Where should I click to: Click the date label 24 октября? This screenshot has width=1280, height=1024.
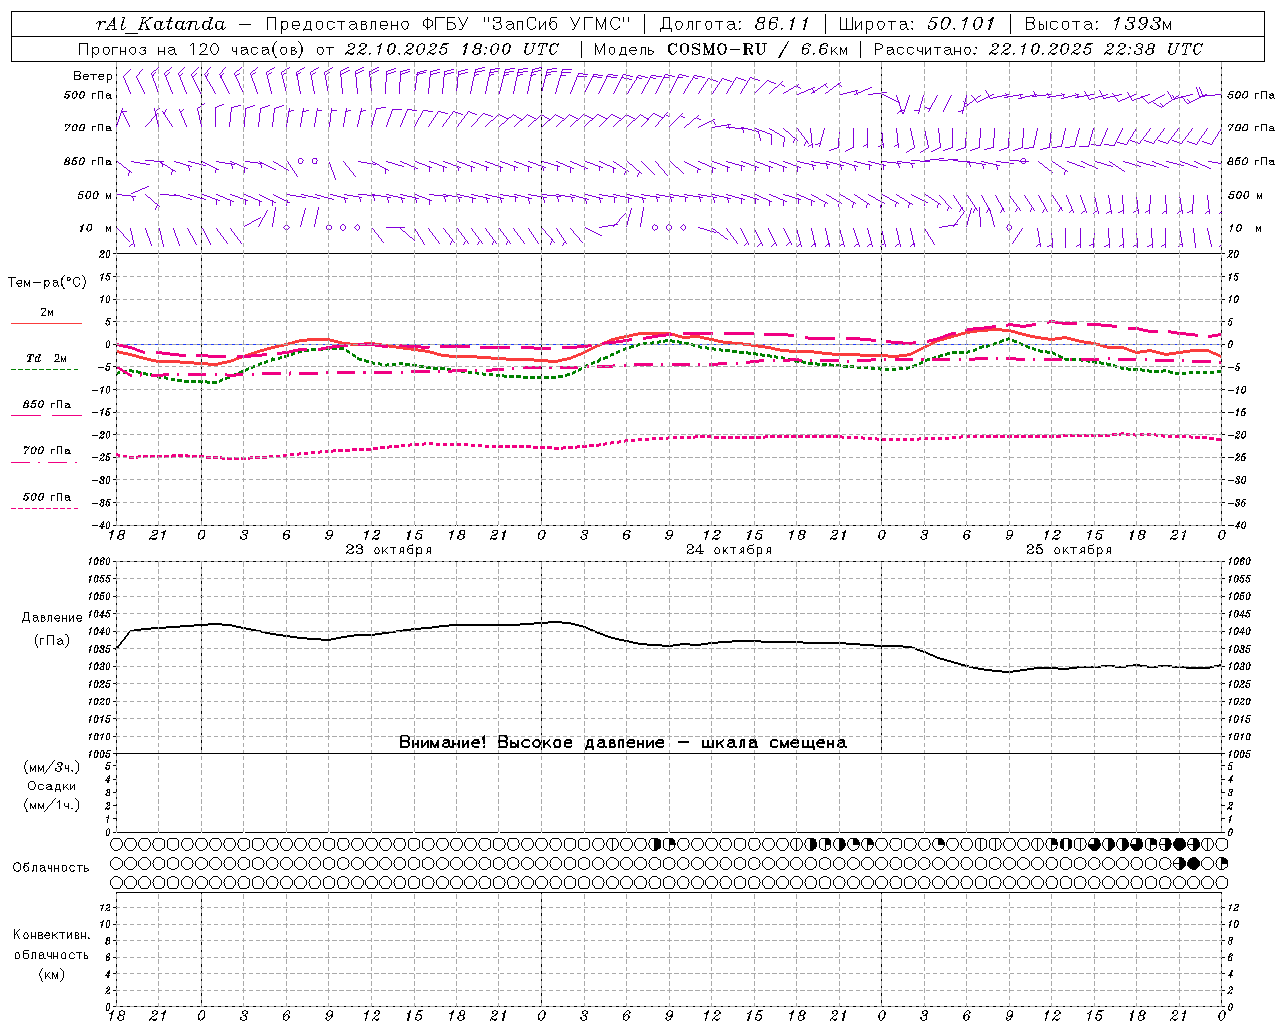click(x=729, y=550)
